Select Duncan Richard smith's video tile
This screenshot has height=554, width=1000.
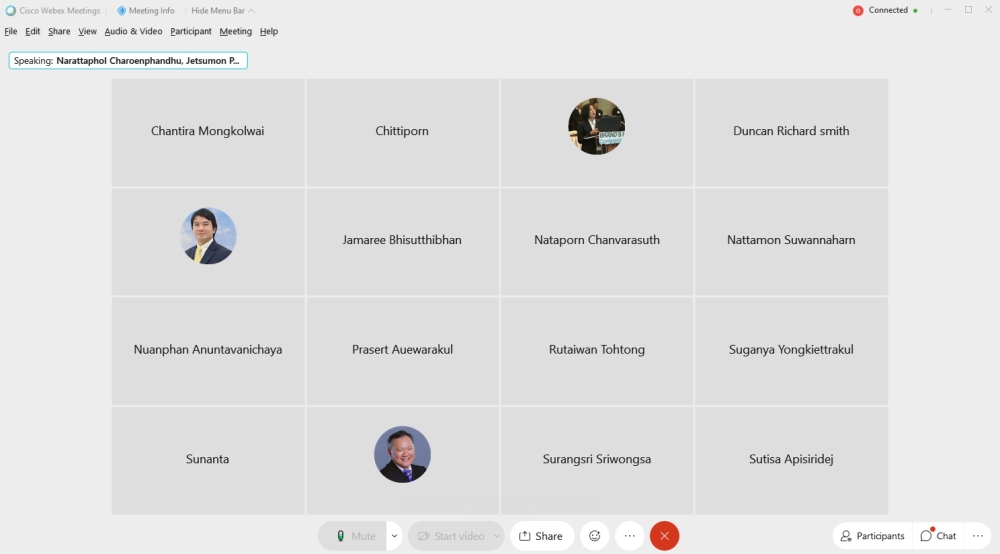pyautogui.click(x=791, y=132)
